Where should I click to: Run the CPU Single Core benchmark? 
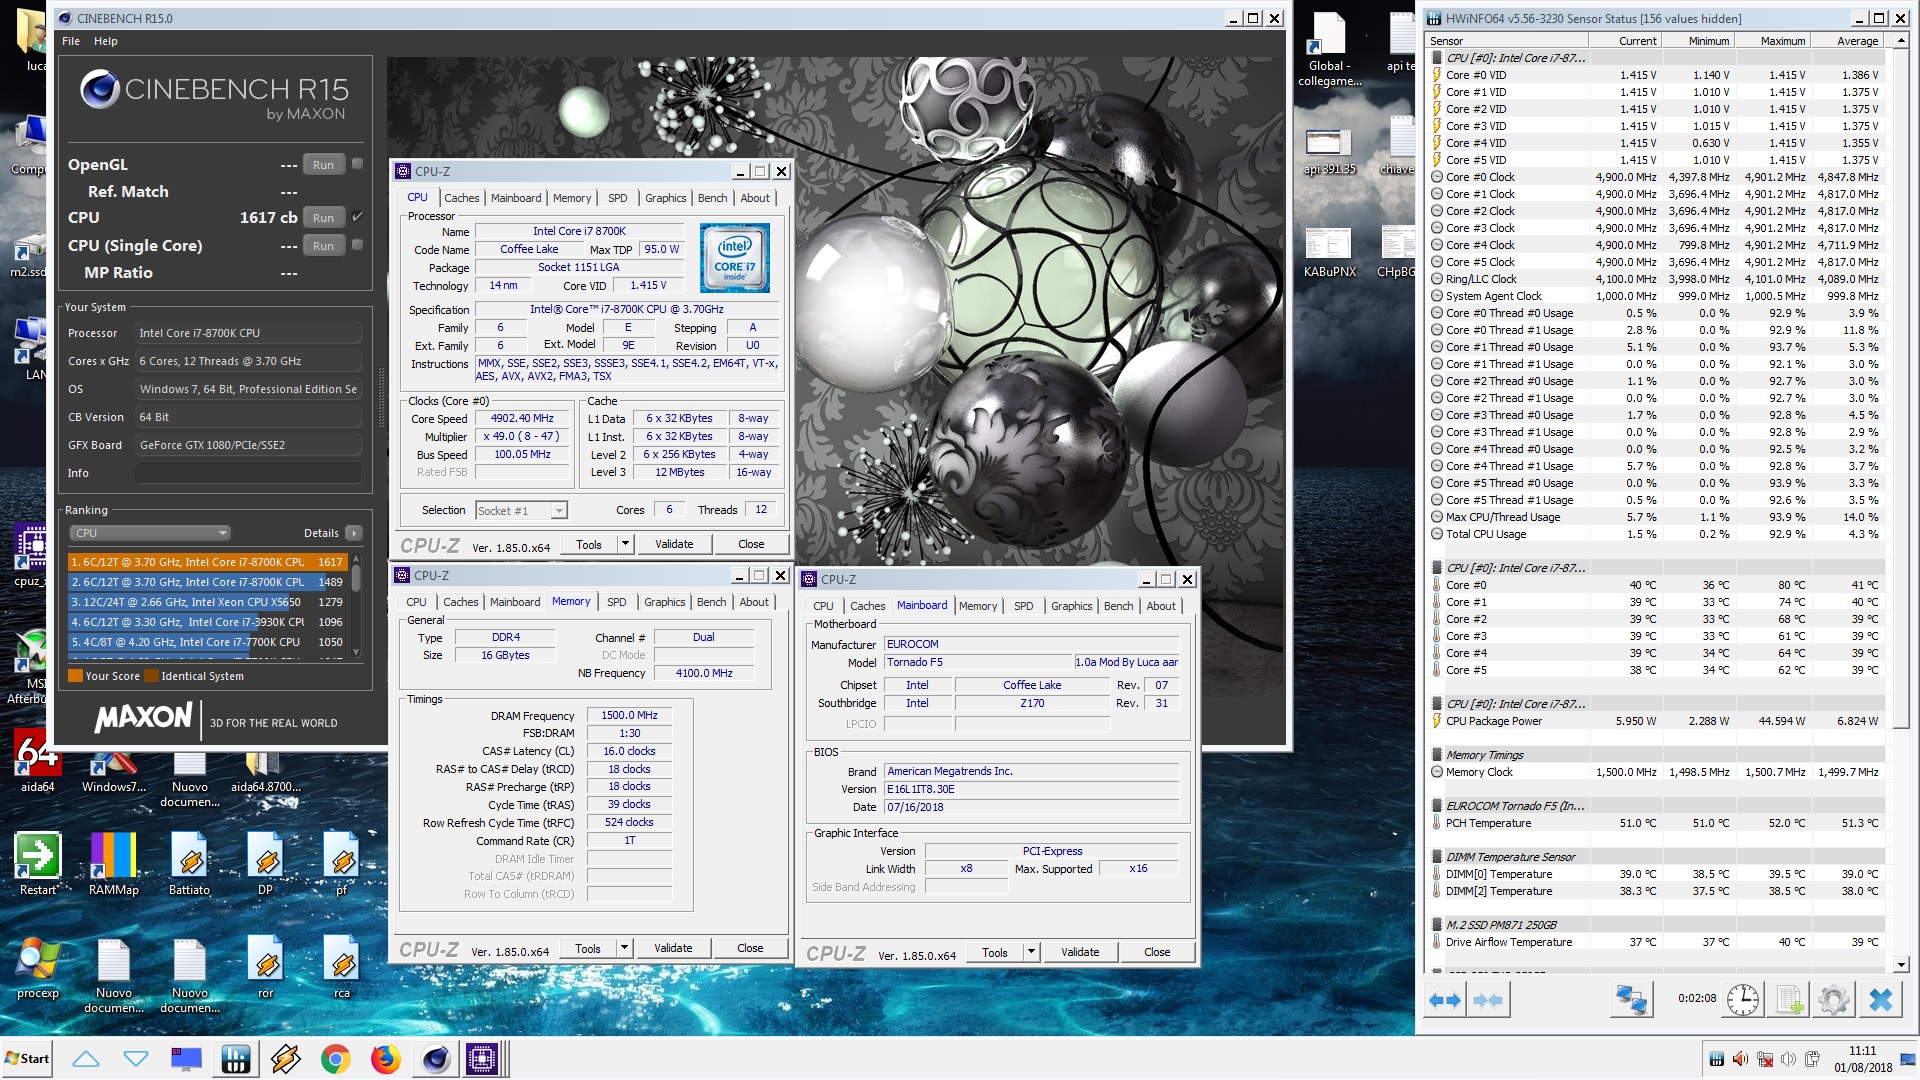tap(323, 246)
